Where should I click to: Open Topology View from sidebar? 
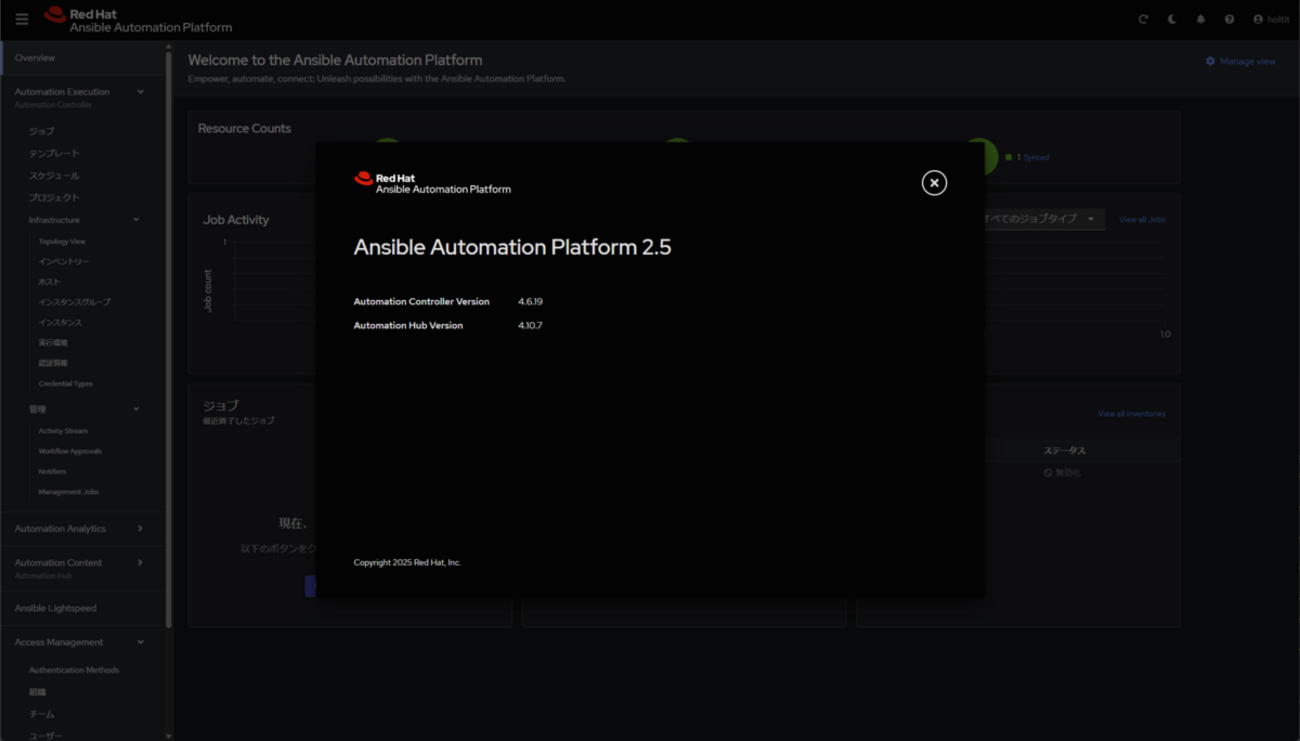tap(62, 241)
